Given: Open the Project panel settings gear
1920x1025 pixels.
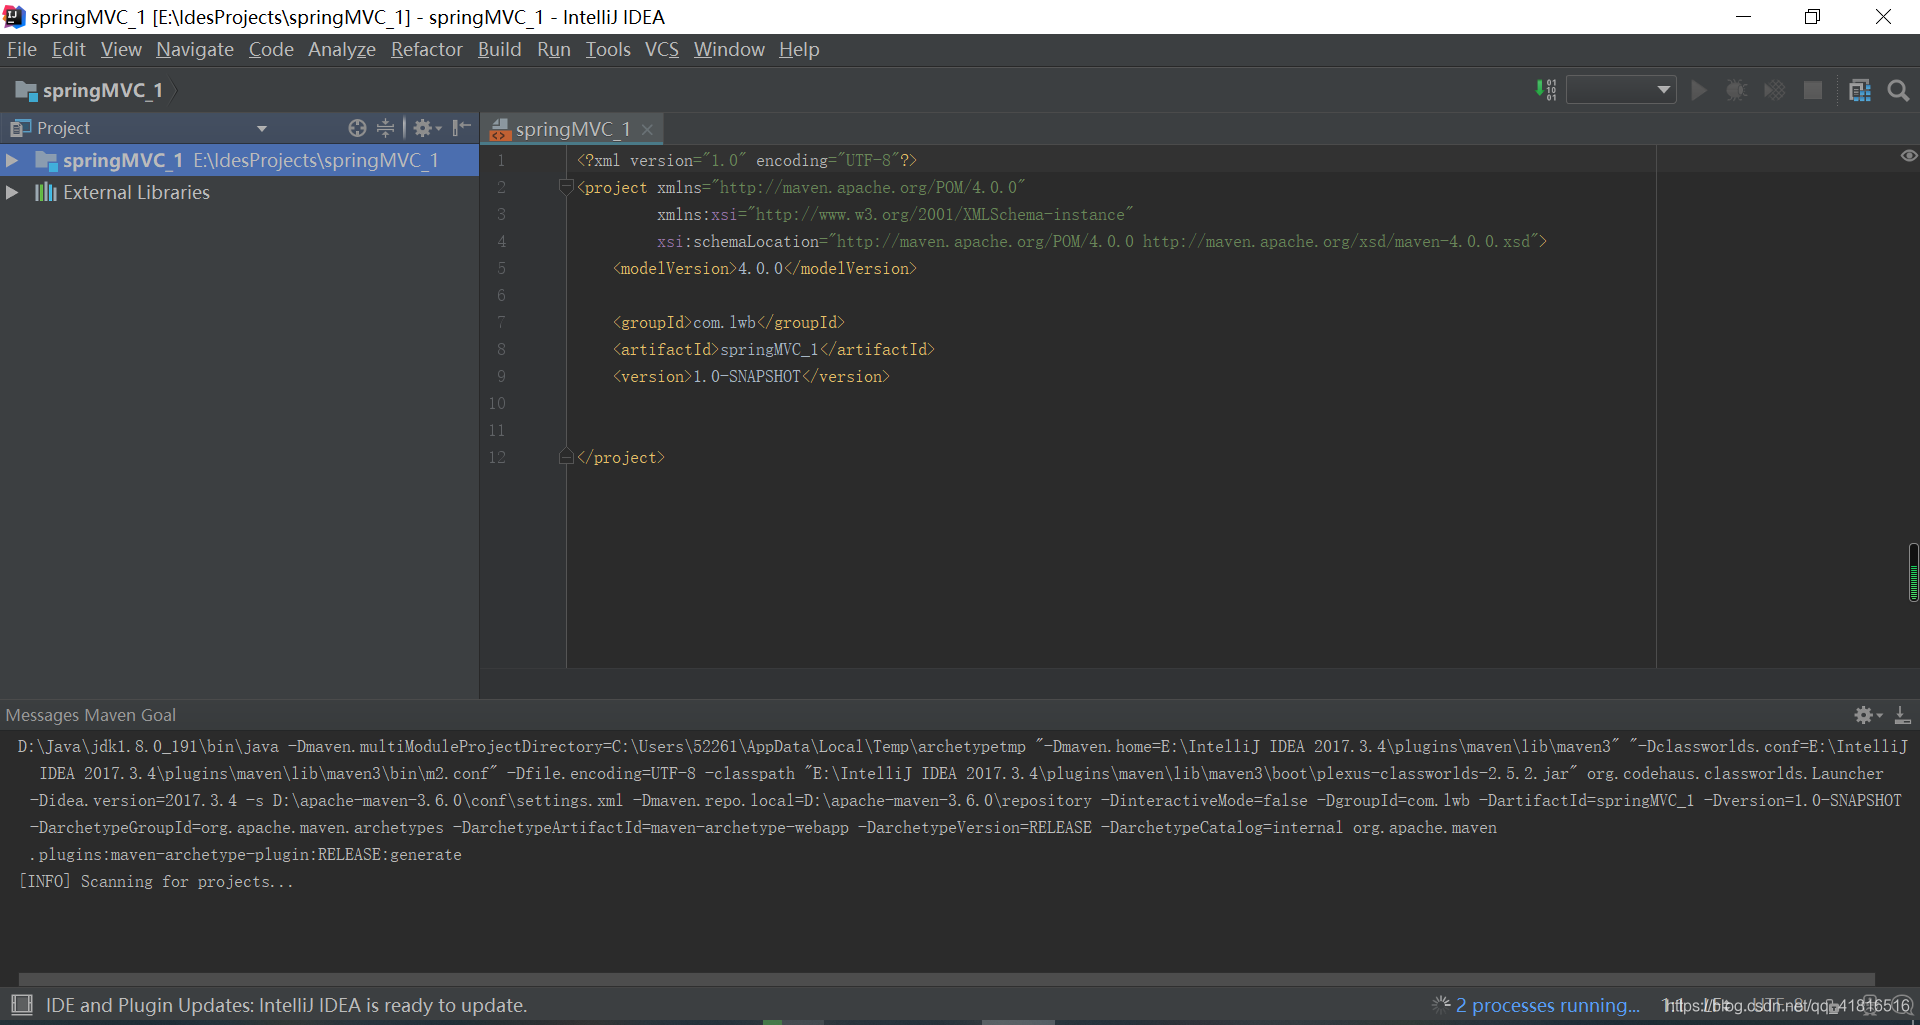Looking at the screenshot, I should [426, 128].
